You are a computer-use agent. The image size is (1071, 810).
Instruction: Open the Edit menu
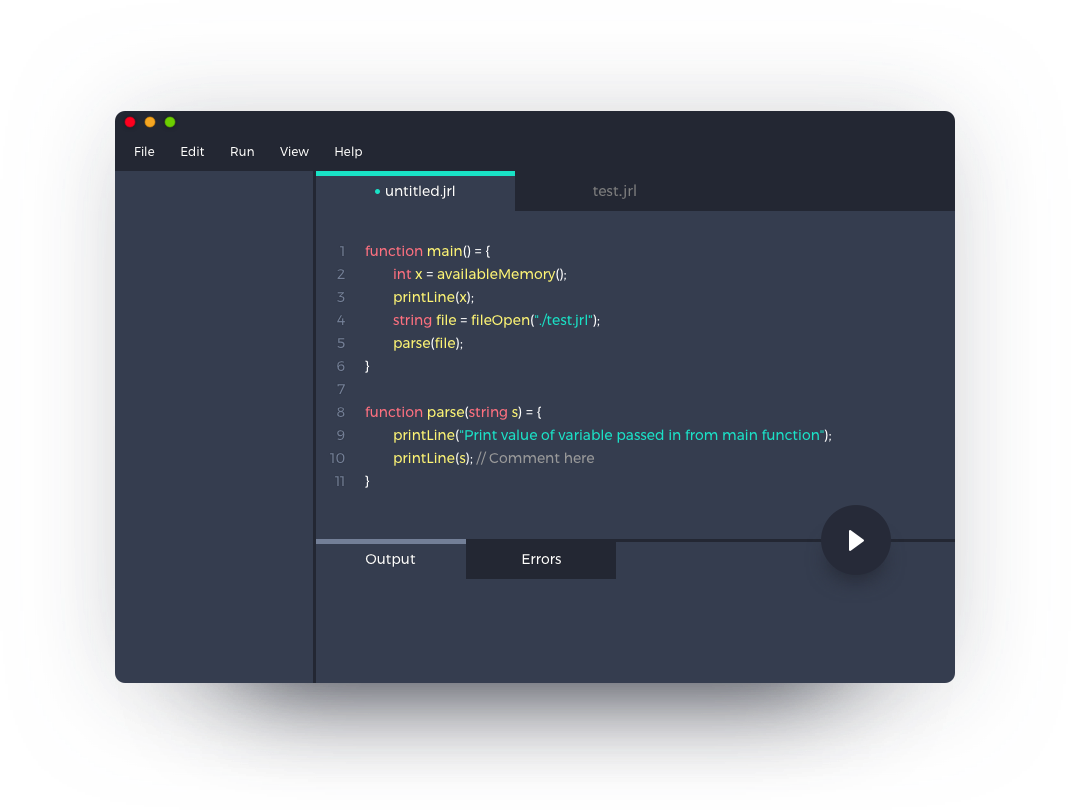coord(192,152)
